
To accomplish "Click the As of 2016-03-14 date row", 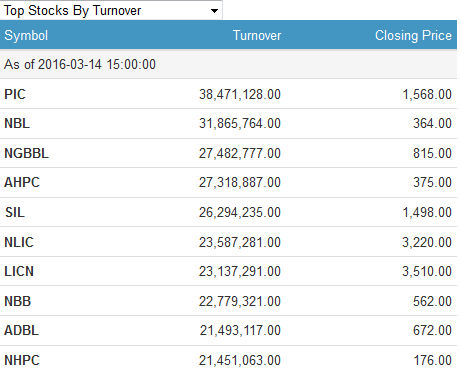I will (x=228, y=64).
